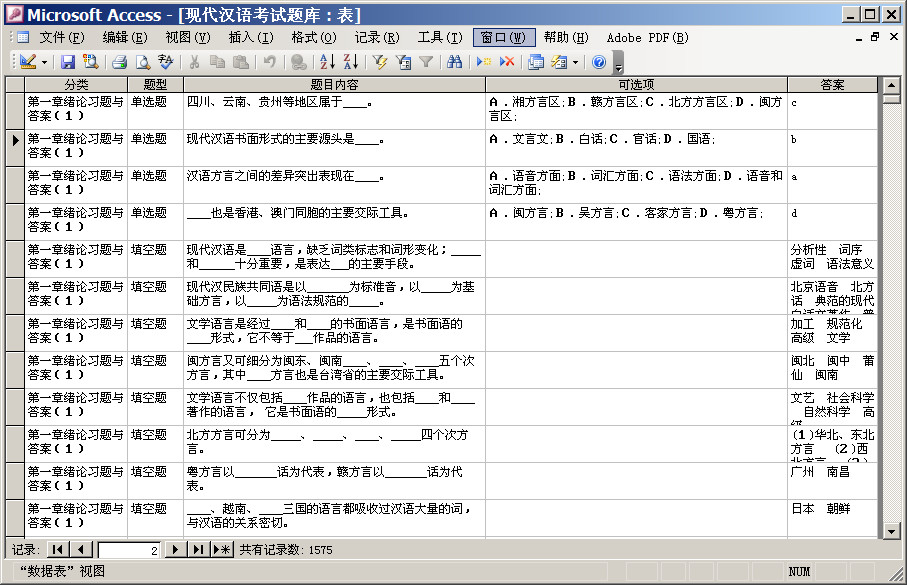Run the Spelling check icon
The image size is (907, 585).
point(165,61)
